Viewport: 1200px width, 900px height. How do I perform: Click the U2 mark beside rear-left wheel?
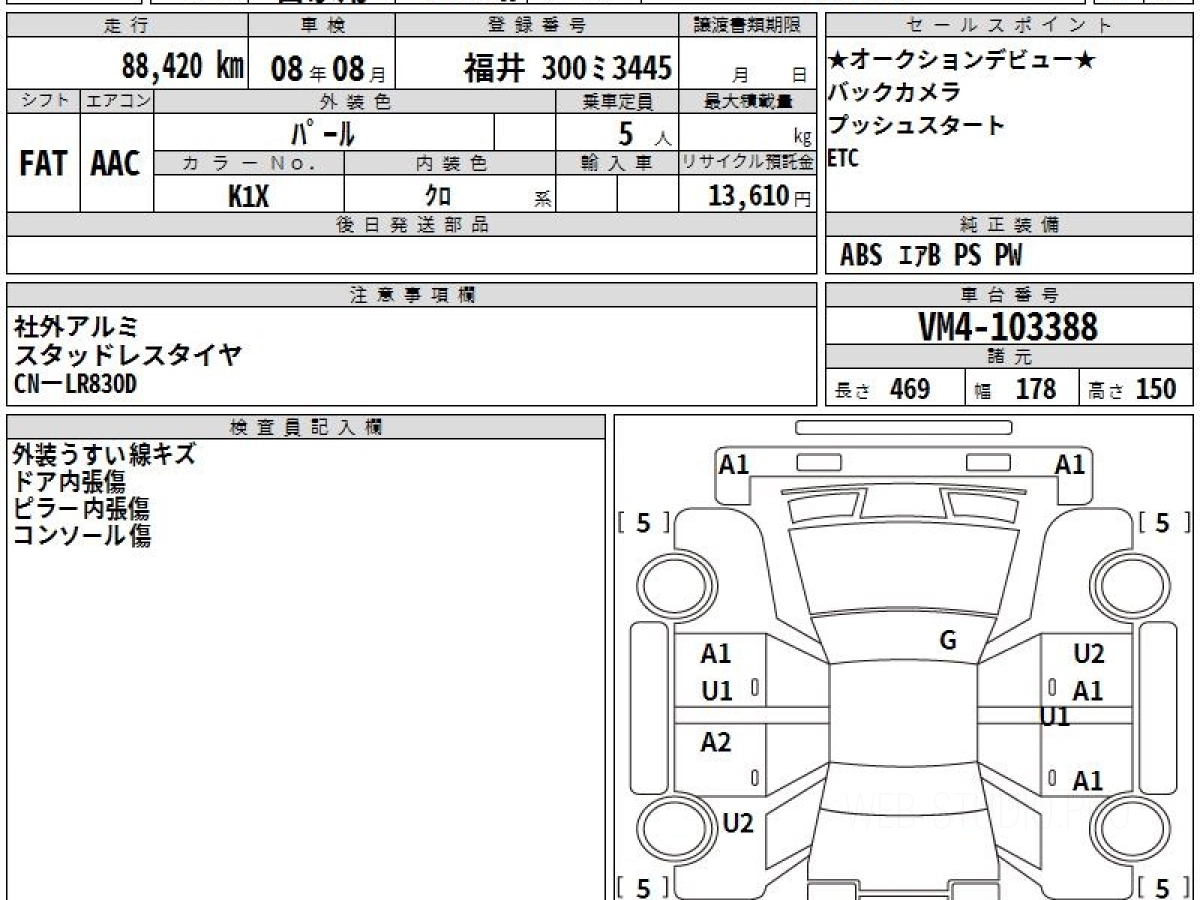pyautogui.click(x=737, y=823)
